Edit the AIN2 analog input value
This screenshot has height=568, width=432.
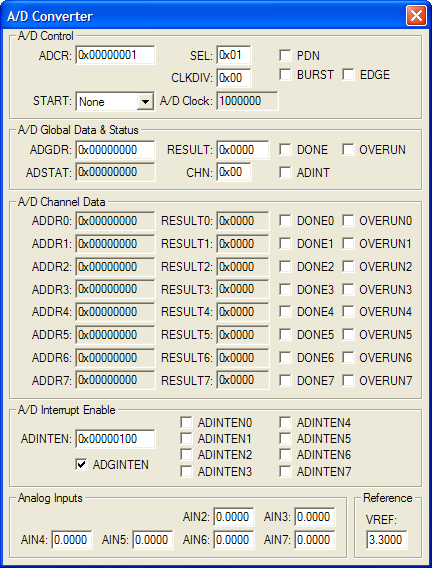[x=234, y=517]
